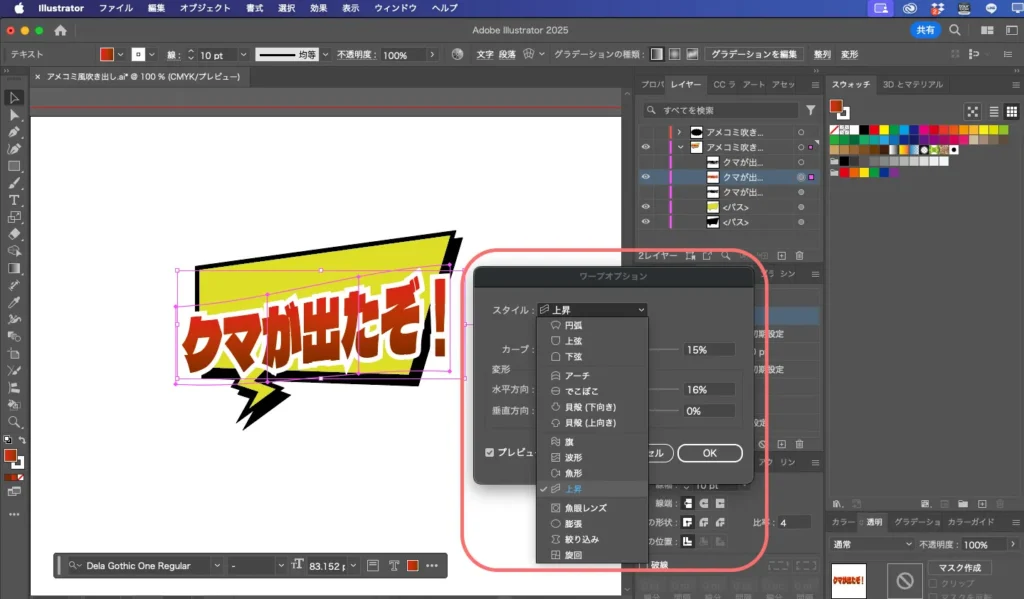Delete selected layer with trash icon
The width and height of the screenshot is (1024, 599).
798,254
